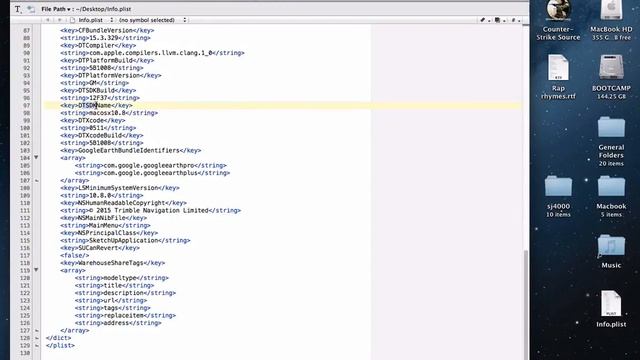The width and height of the screenshot is (640, 360).
Task: Click the fold end marker at line 129
Action: (x=36, y=345)
